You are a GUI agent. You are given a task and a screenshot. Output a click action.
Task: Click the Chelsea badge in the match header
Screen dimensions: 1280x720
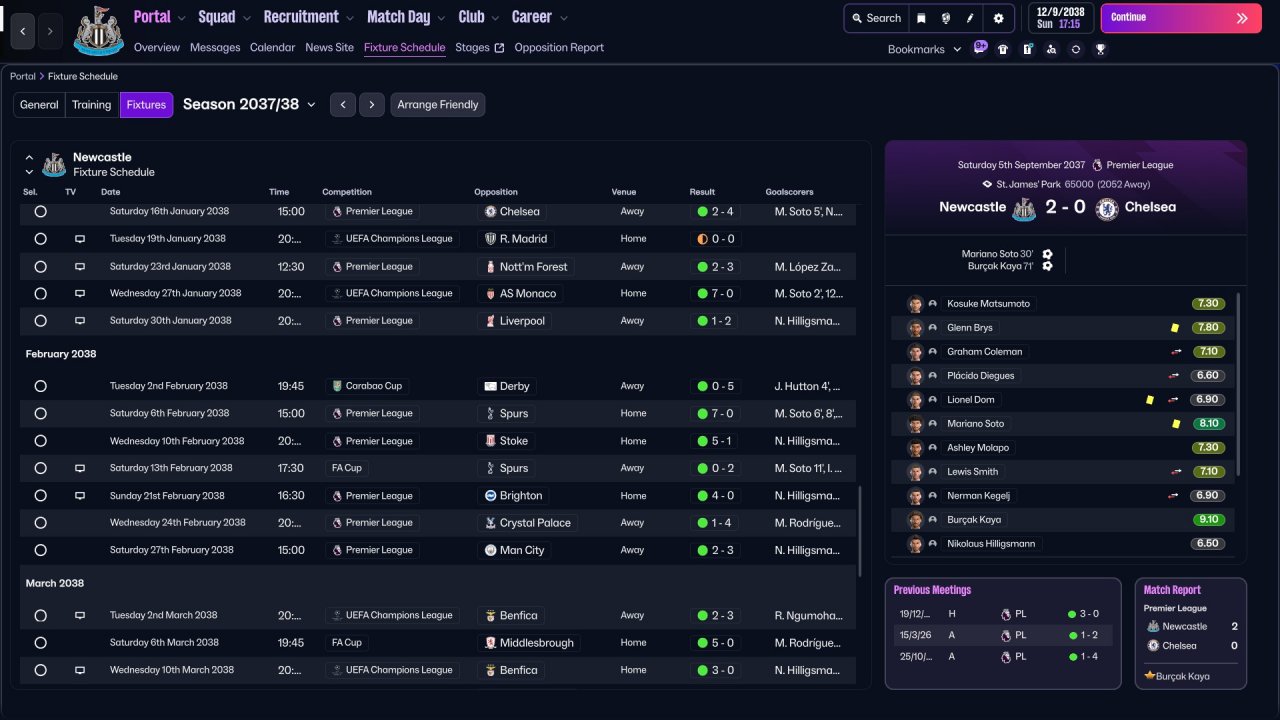pyautogui.click(x=1106, y=208)
